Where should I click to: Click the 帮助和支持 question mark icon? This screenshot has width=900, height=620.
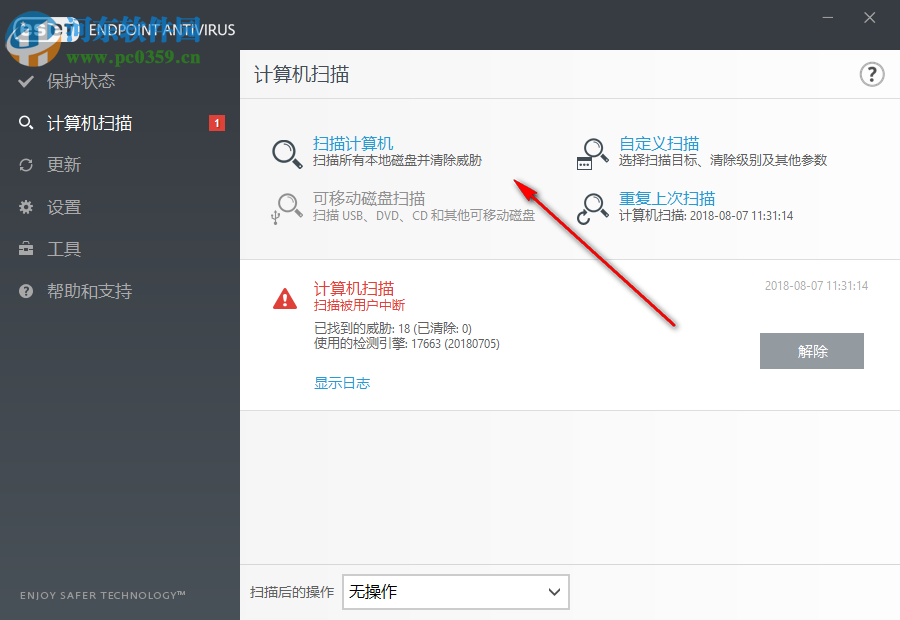click(26, 291)
